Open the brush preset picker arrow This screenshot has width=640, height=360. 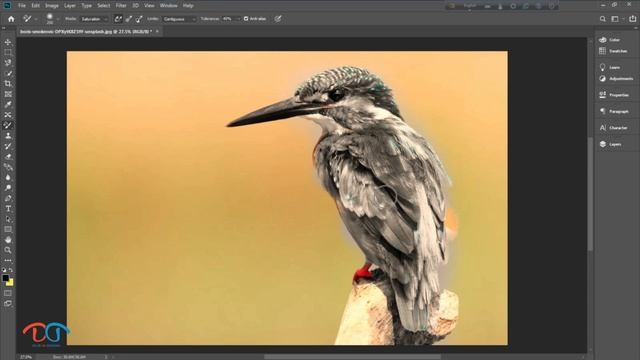pyautogui.click(x=58, y=19)
